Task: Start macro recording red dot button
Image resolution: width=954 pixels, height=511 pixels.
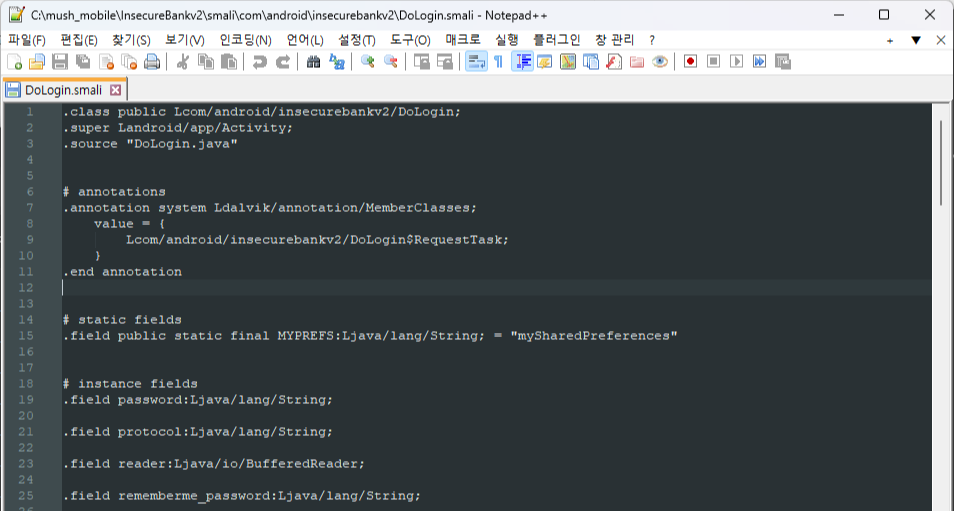Action: coord(690,61)
